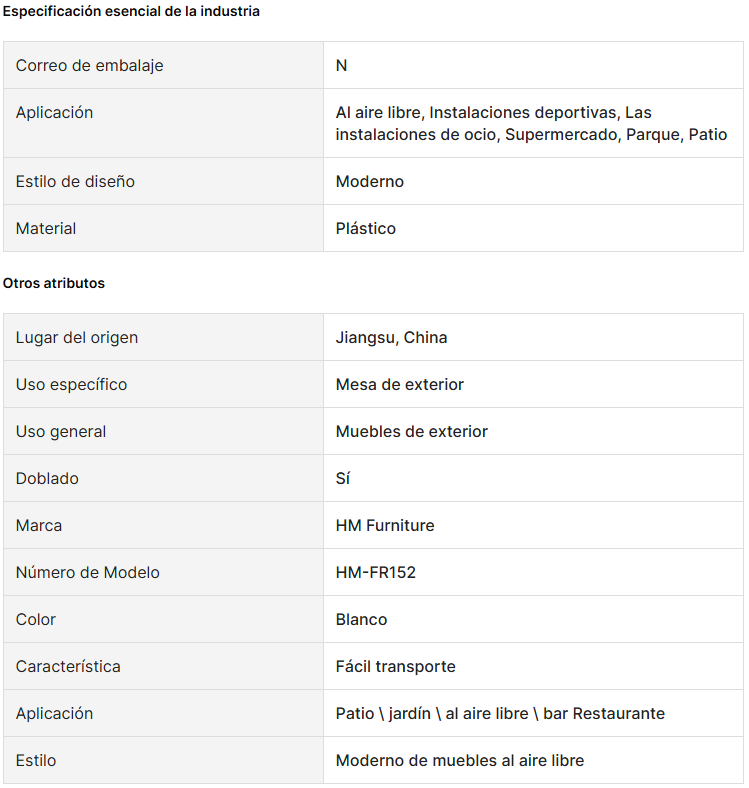Click the 'Doblado' attribute label
The height and width of the screenshot is (788, 749).
click(47, 478)
